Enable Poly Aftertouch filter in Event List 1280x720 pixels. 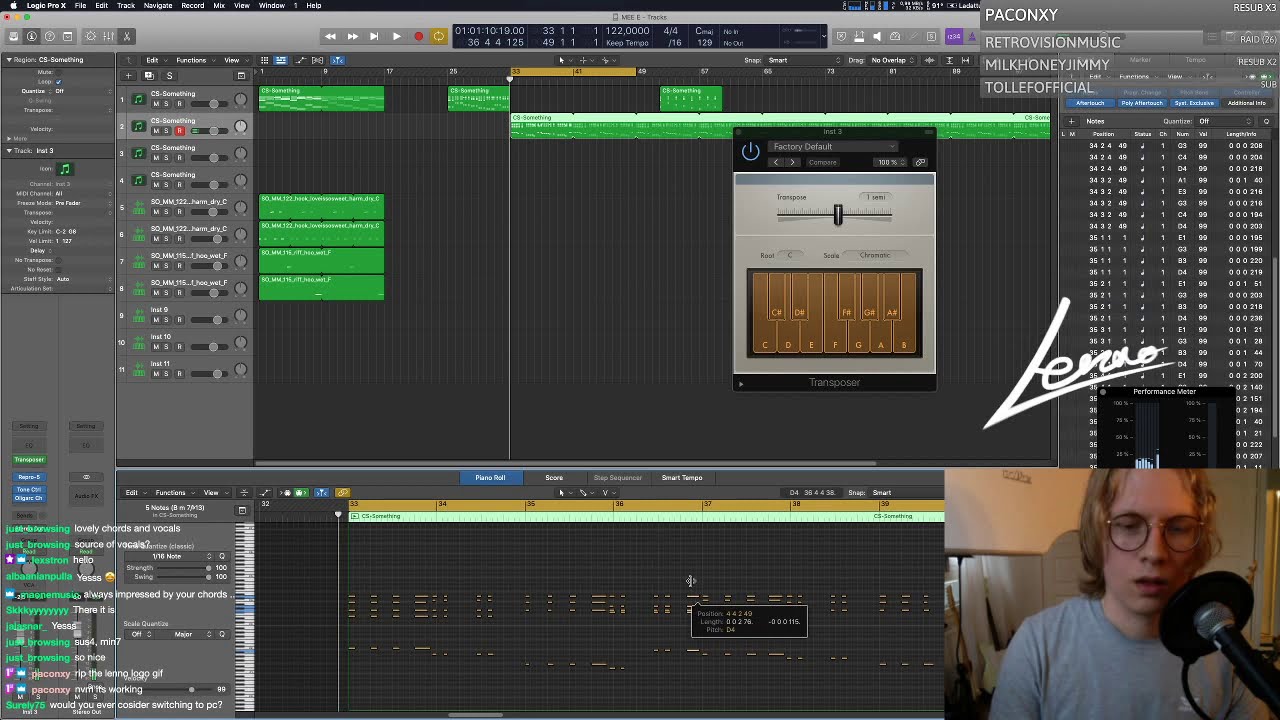(x=1141, y=103)
